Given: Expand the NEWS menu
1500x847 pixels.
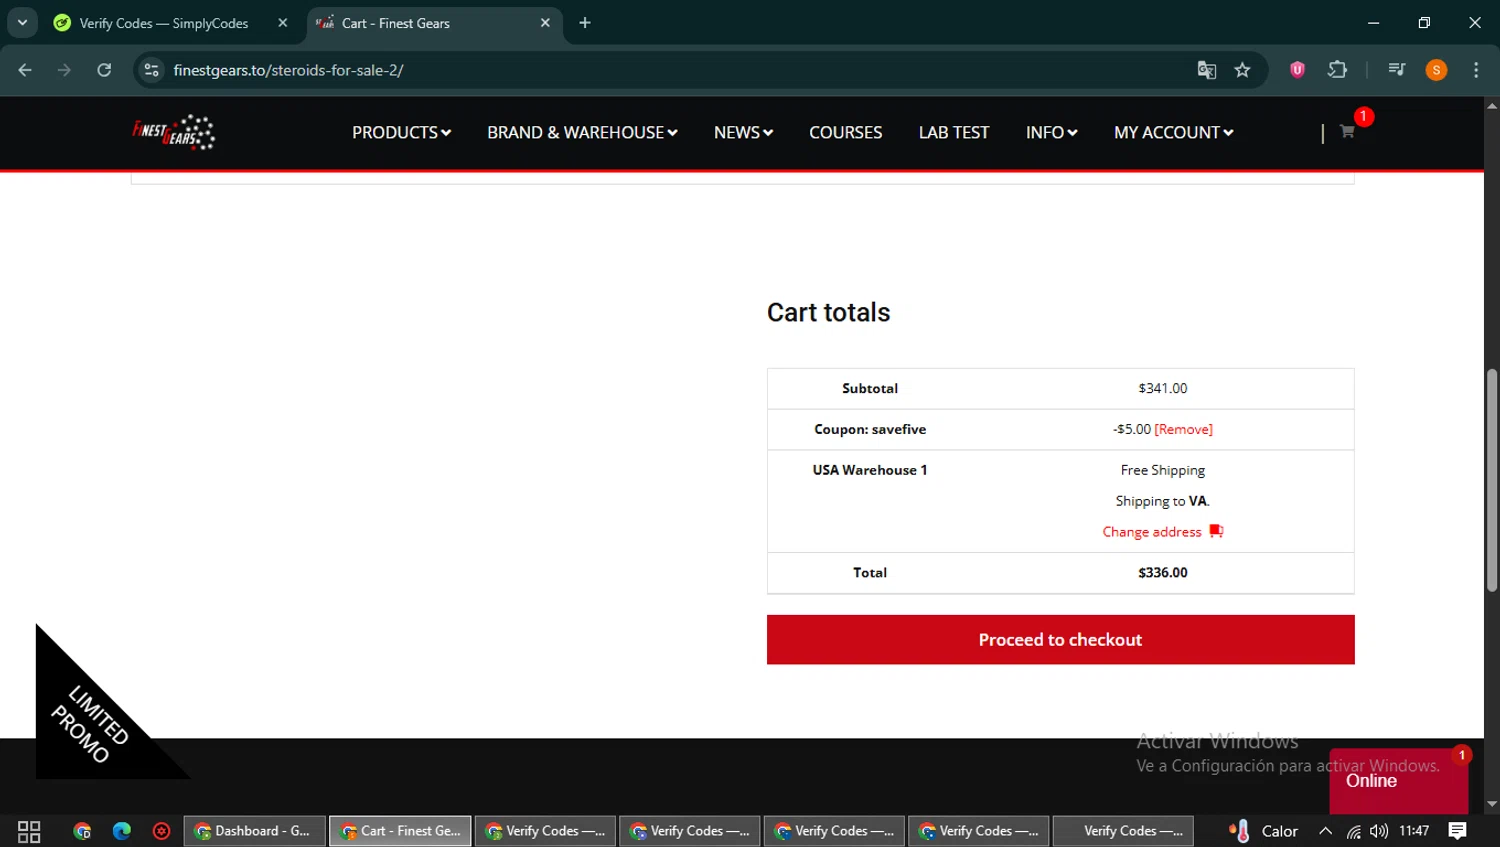Looking at the screenshot, I should [x=743, y=132].
